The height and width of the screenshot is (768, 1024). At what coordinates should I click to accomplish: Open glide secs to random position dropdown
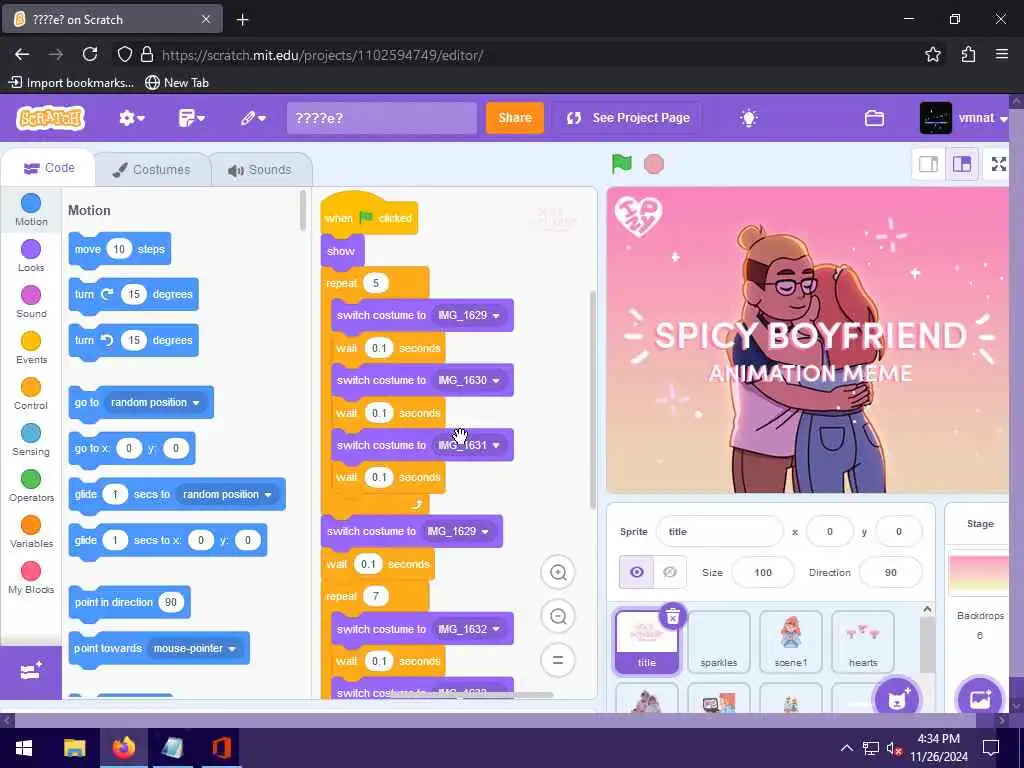coord(227,494)
